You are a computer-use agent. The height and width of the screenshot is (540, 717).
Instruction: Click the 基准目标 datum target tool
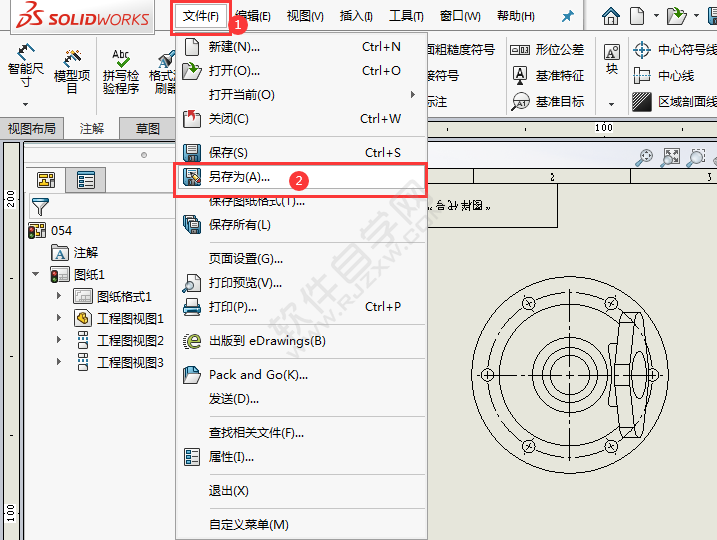click(548, 101)
